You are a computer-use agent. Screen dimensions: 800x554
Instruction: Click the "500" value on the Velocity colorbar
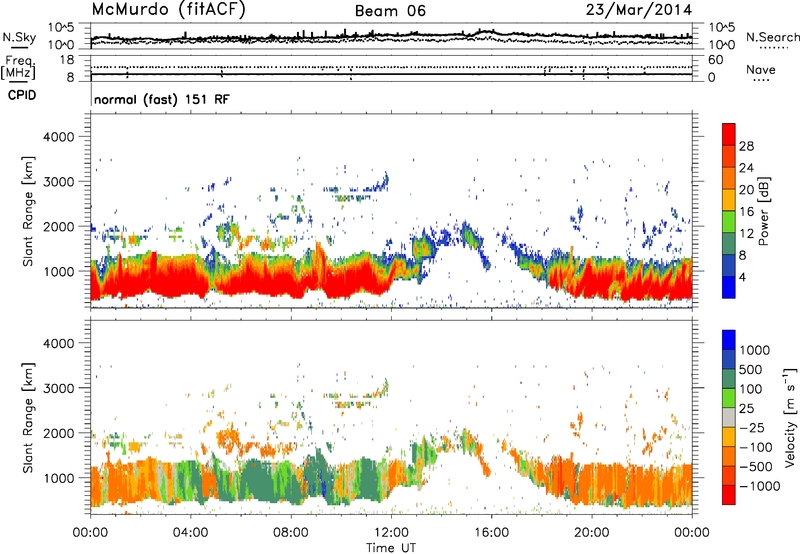753,370
